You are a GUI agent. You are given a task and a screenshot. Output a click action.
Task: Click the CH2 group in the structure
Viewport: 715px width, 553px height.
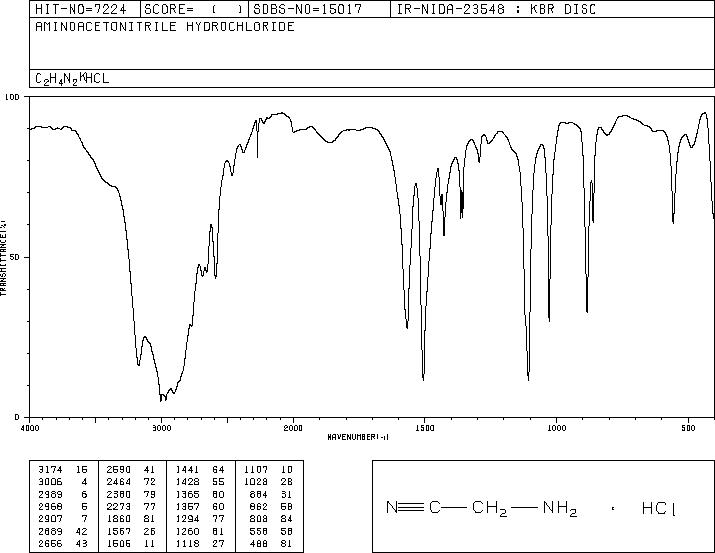[x=489, y=508]
